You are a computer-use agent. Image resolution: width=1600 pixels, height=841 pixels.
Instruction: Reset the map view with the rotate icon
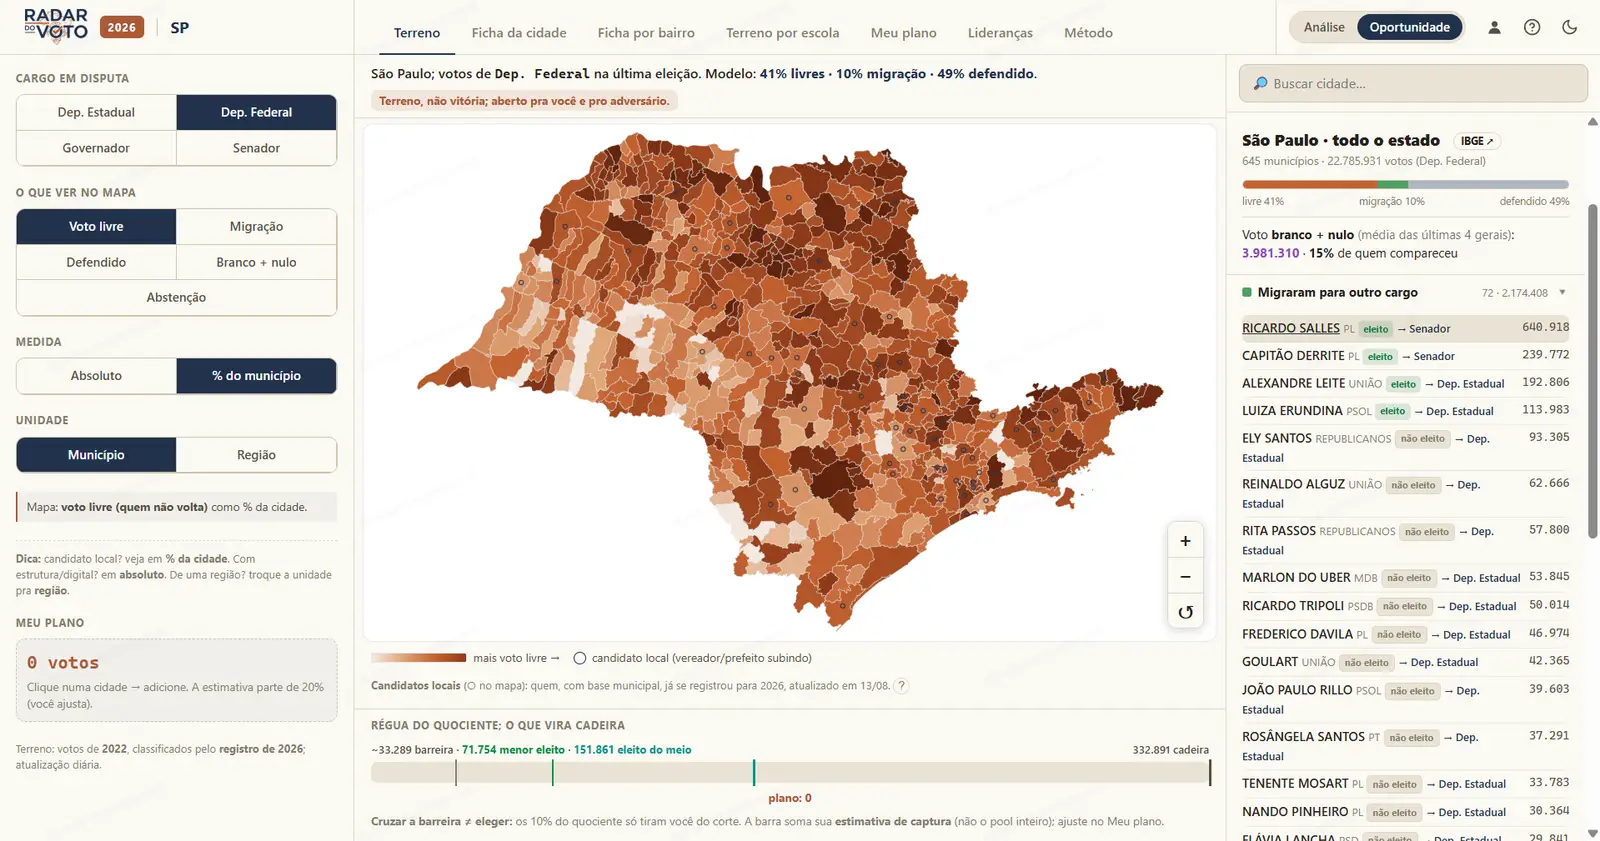1185,612
